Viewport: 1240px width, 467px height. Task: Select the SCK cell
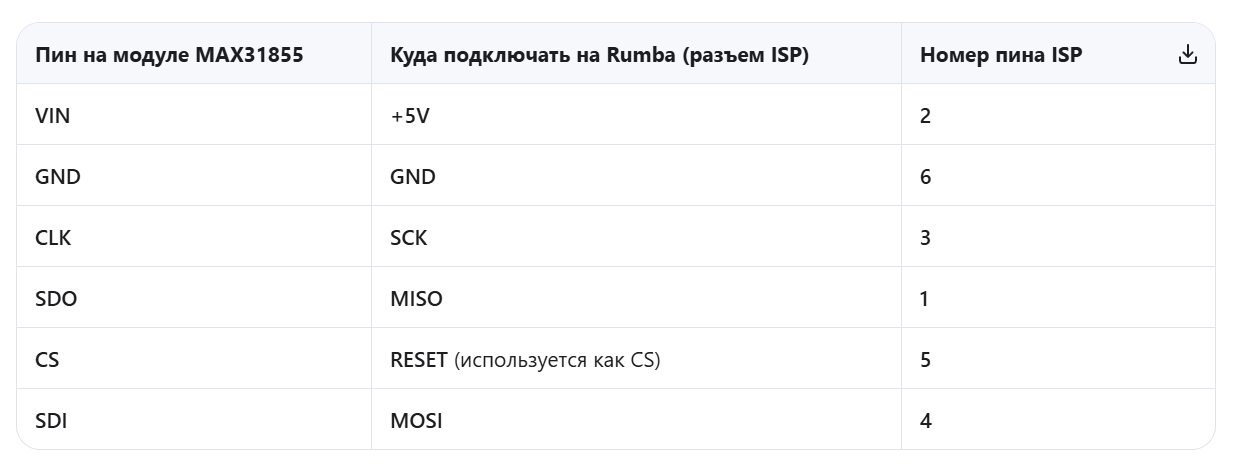point(409,238)
